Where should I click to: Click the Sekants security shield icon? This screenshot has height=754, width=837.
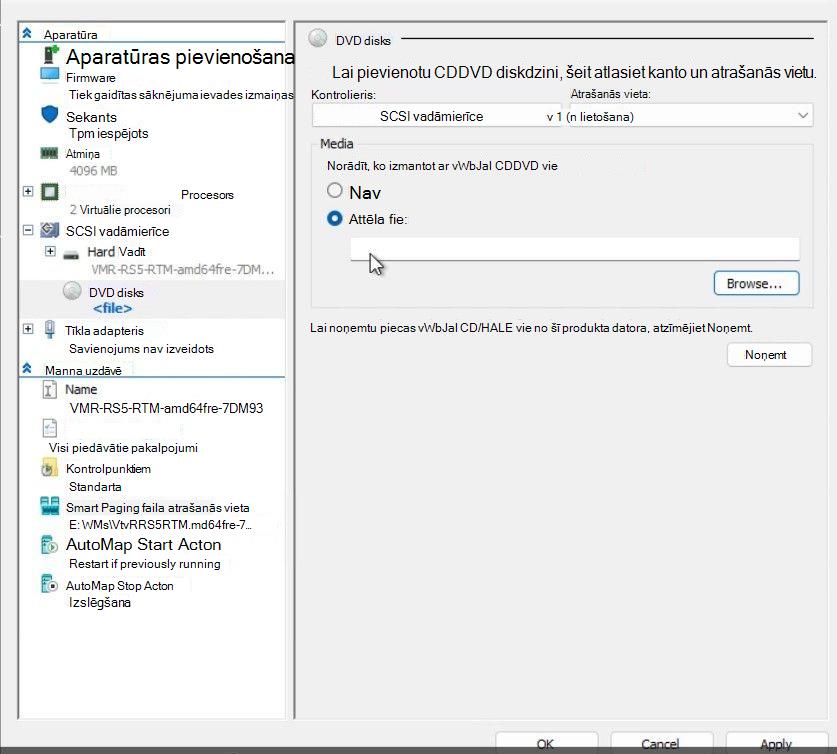[x=50, y=114]
